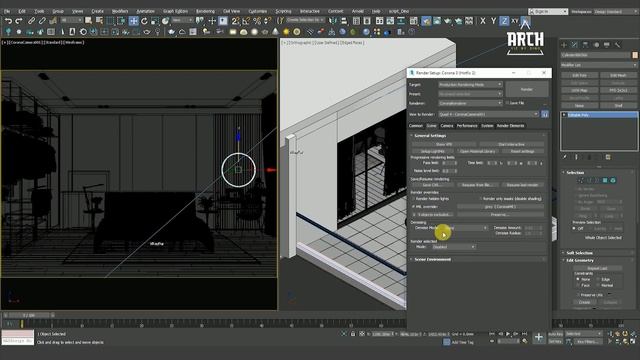Switch to the Camera tab in Render Setup
This screenshot has height=360, width=640.
(447, 126)
